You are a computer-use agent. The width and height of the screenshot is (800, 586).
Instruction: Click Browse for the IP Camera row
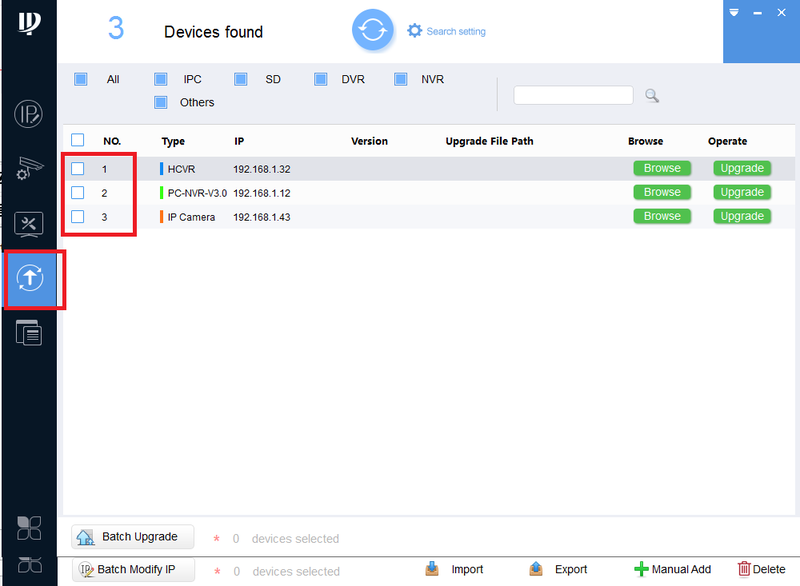[662, 216]
